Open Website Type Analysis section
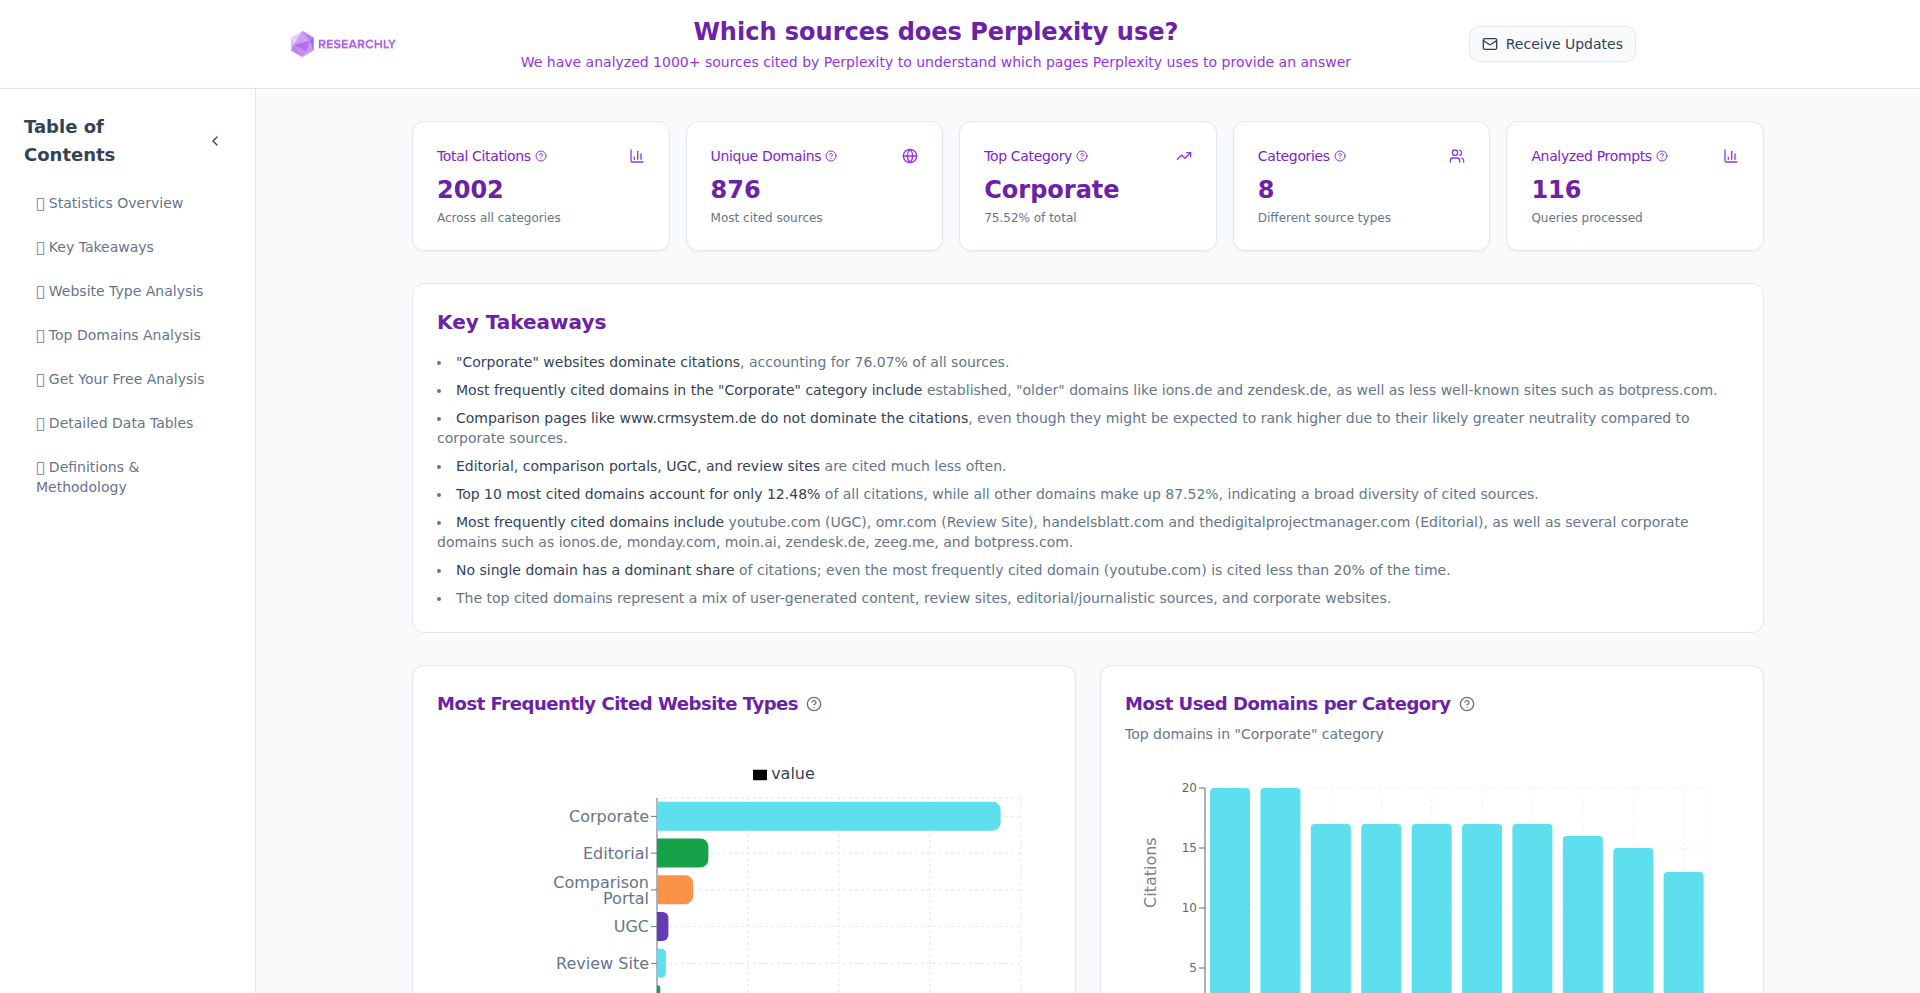The image size is (1920, 993). (x=125, y=291)
